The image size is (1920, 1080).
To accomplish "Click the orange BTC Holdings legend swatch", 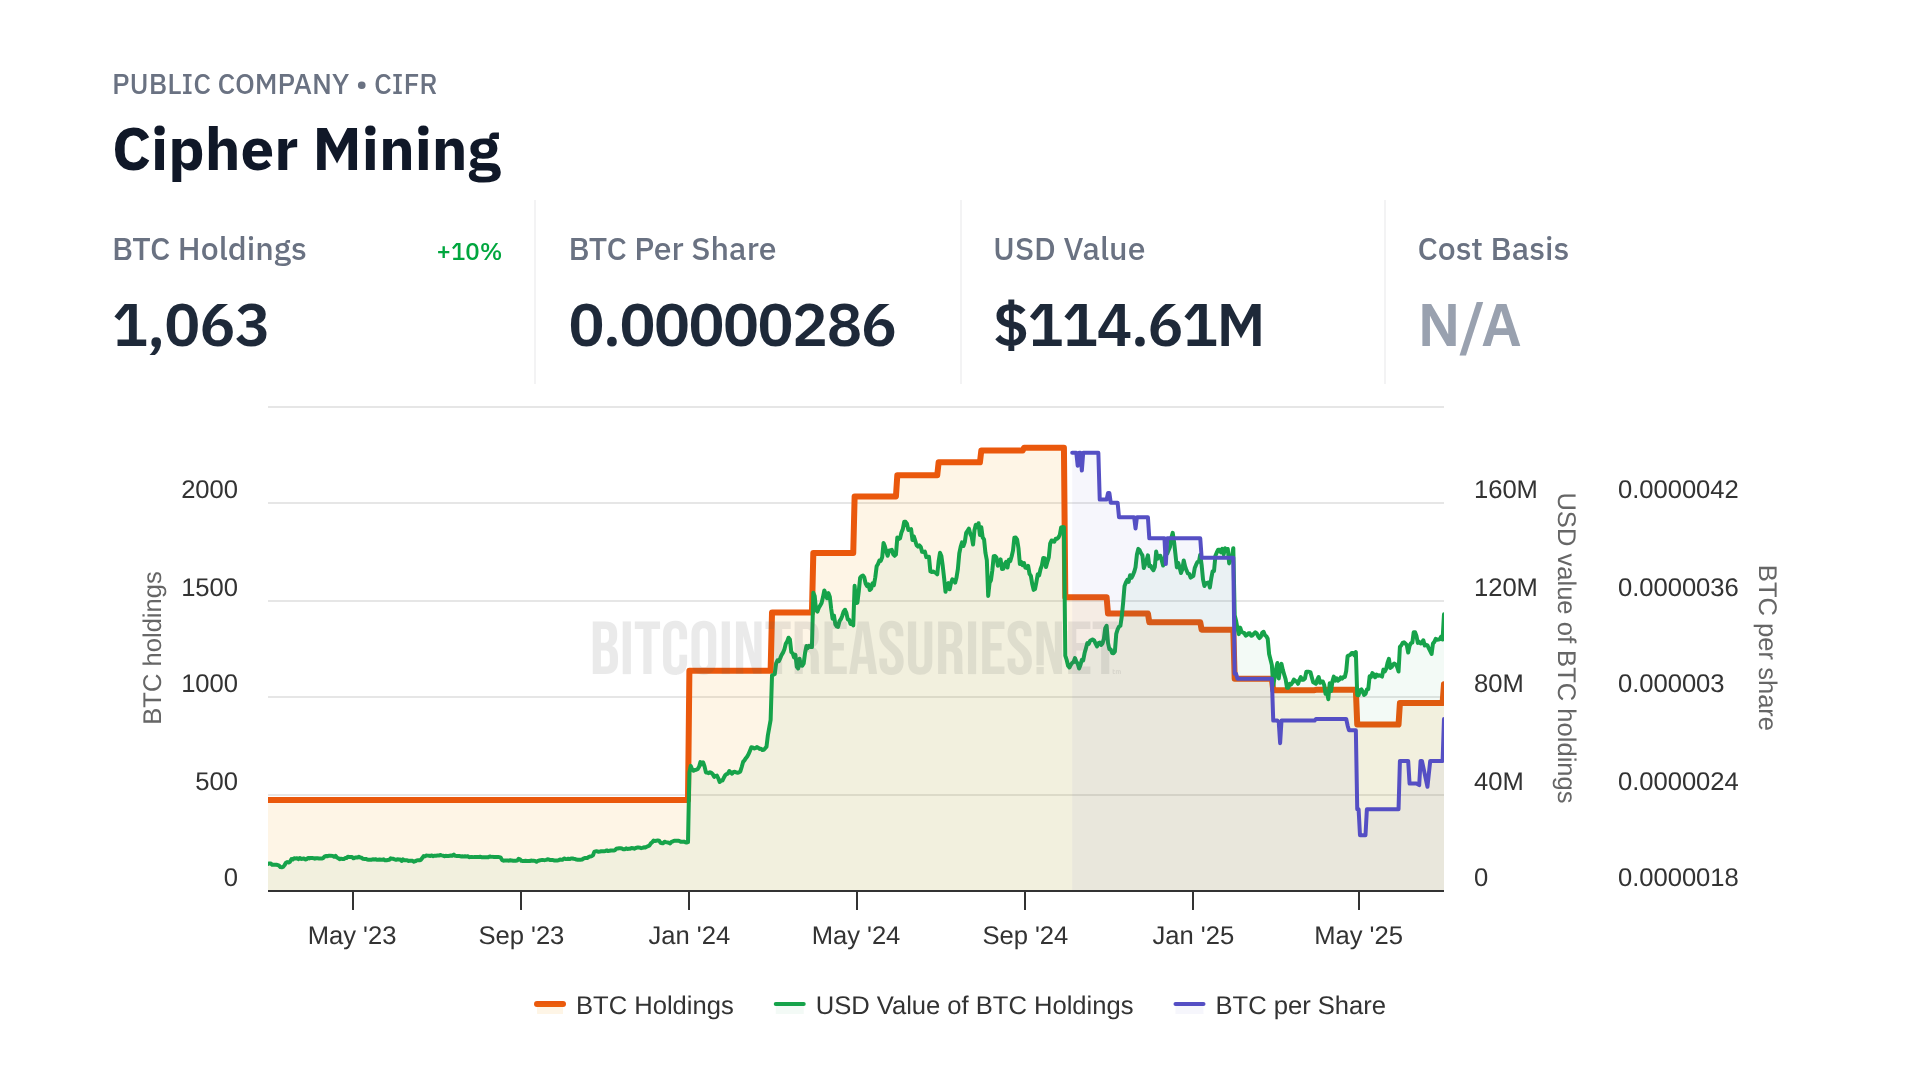I will [x=550, y=1005].
